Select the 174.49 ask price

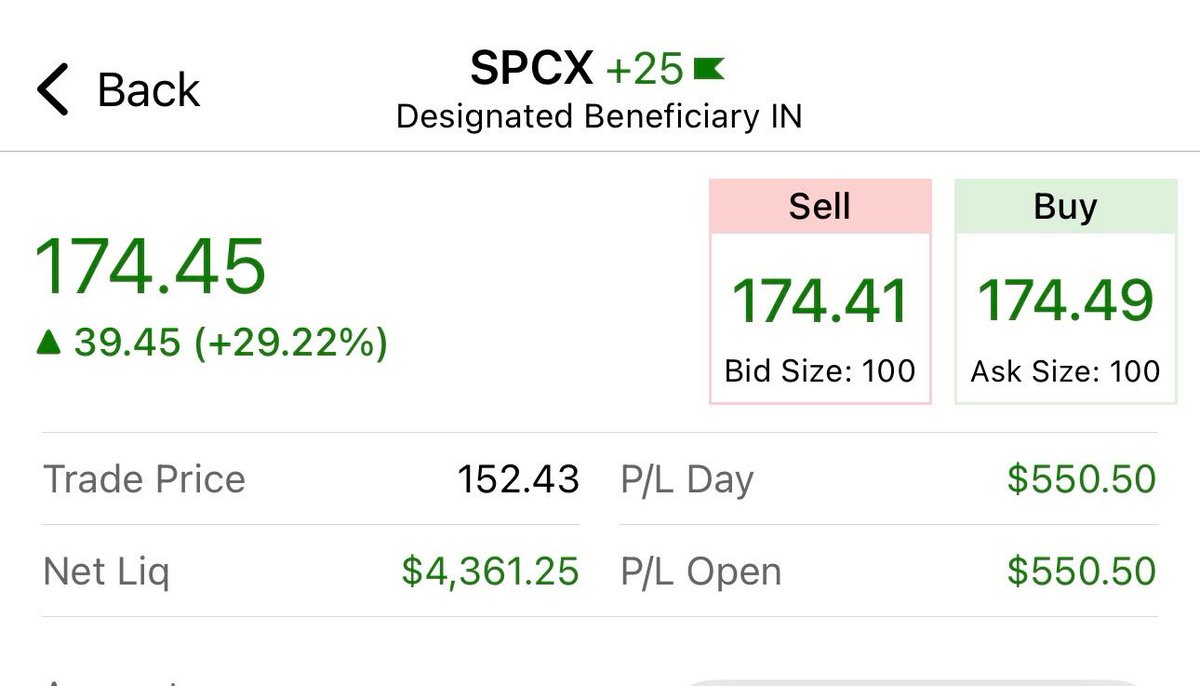point(1065,301)
